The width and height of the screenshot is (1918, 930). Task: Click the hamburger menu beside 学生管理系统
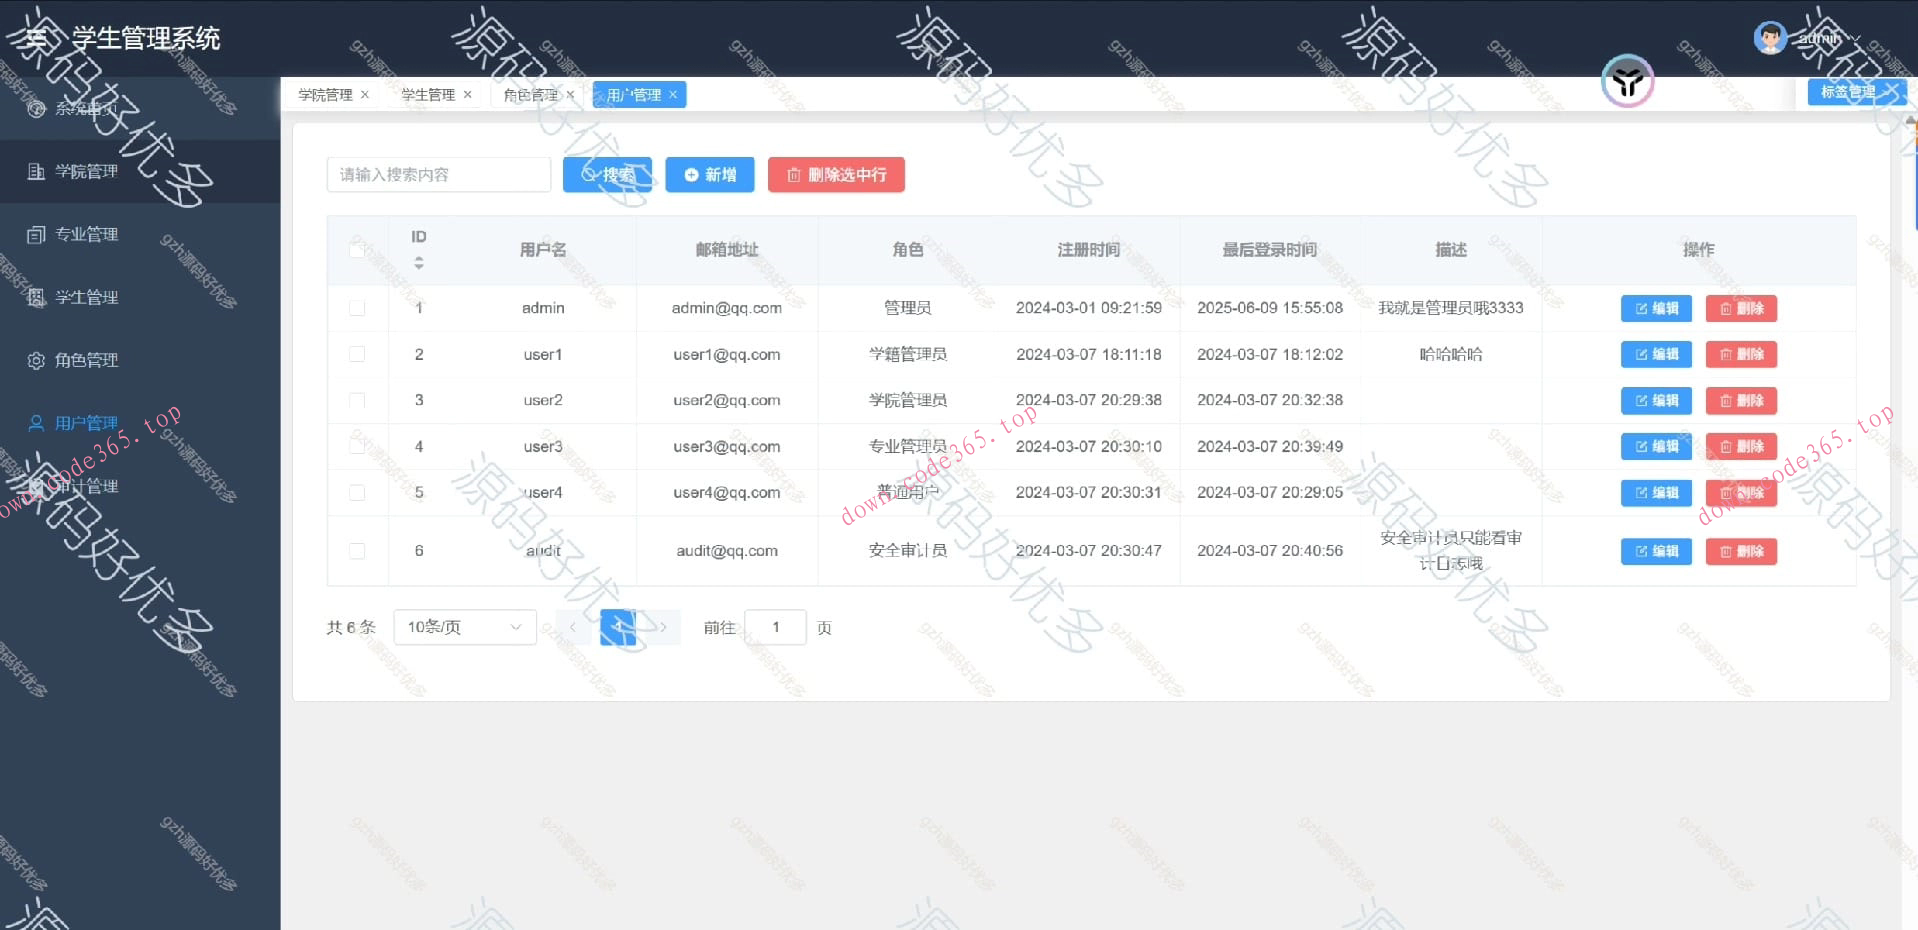[x=36, y=39]
